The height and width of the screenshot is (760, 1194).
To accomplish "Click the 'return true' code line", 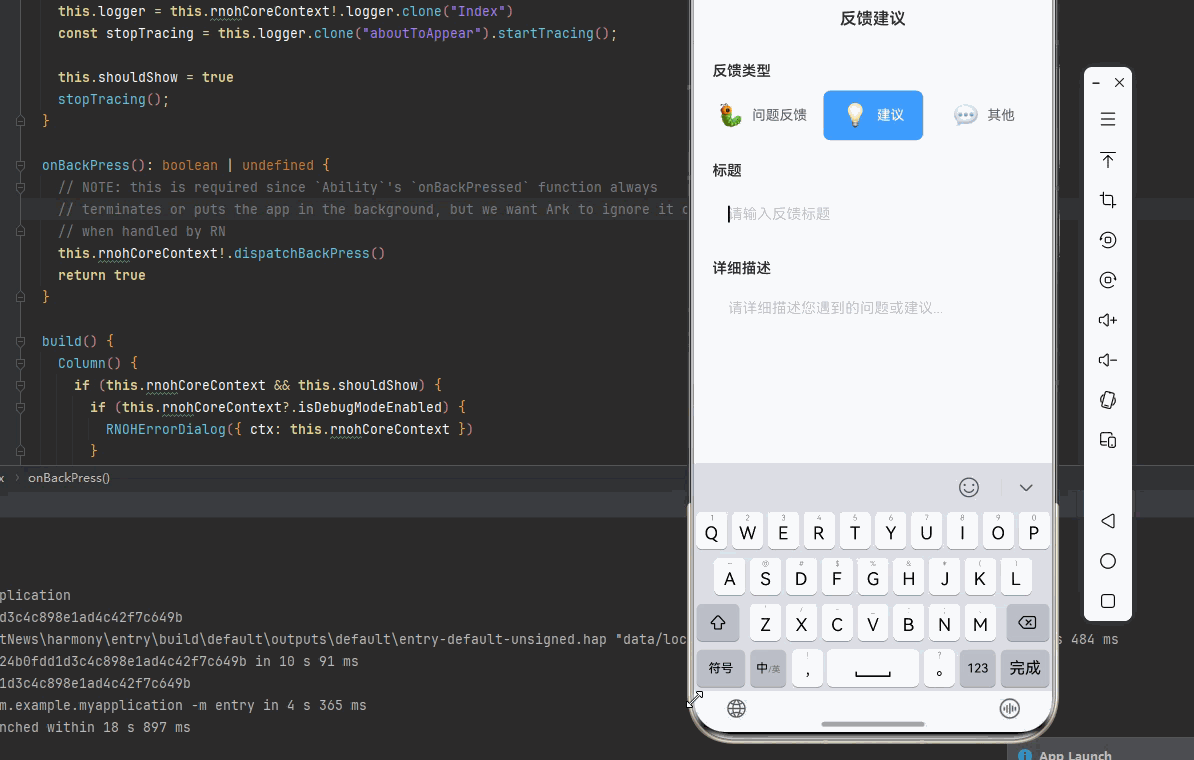I will (101, 275).
